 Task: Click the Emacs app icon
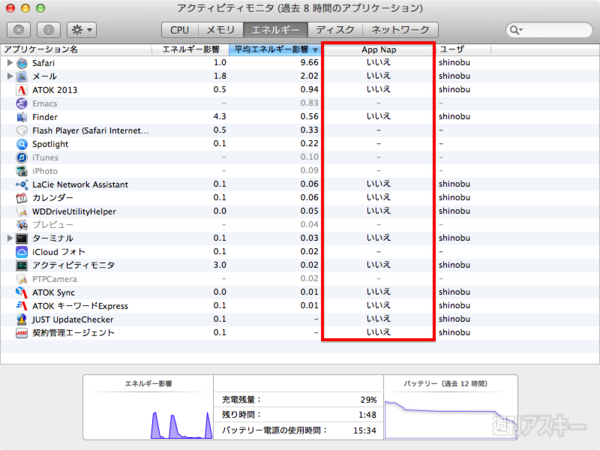coord(22,103)
